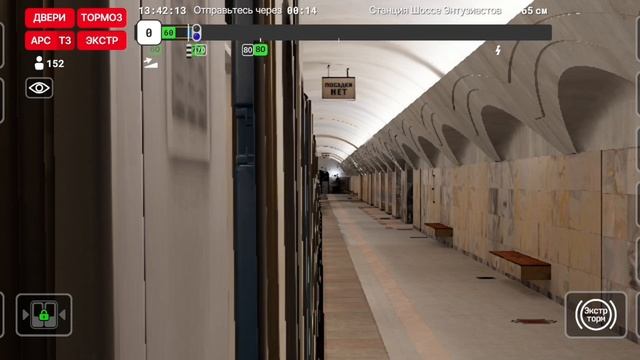Click the traffic signal icon on route bar
The width and height of the screenshot is (640, 360).
(x=196, y=32)
